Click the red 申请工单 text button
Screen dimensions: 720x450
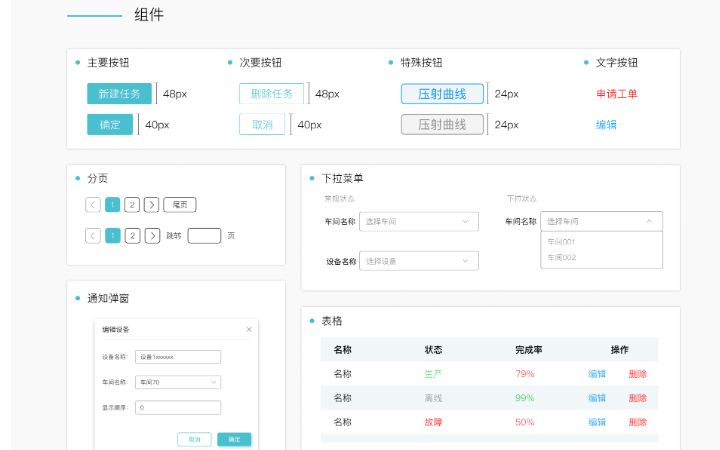coord(617,94)
